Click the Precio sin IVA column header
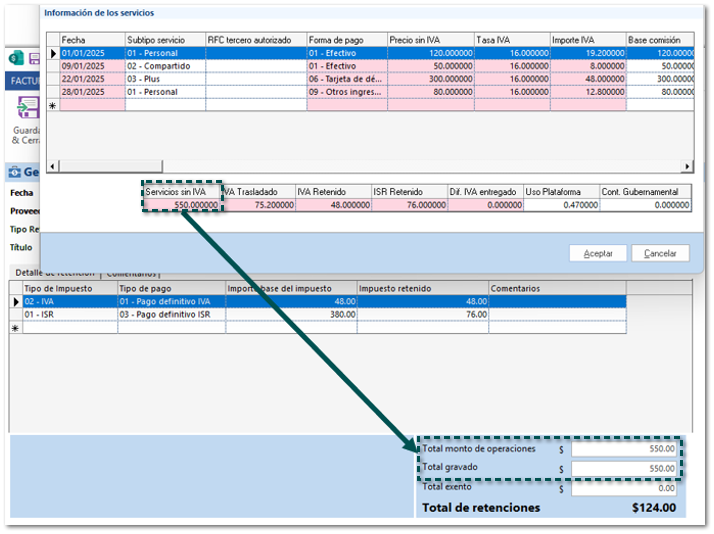714x534 pixels. coord(430,40)
